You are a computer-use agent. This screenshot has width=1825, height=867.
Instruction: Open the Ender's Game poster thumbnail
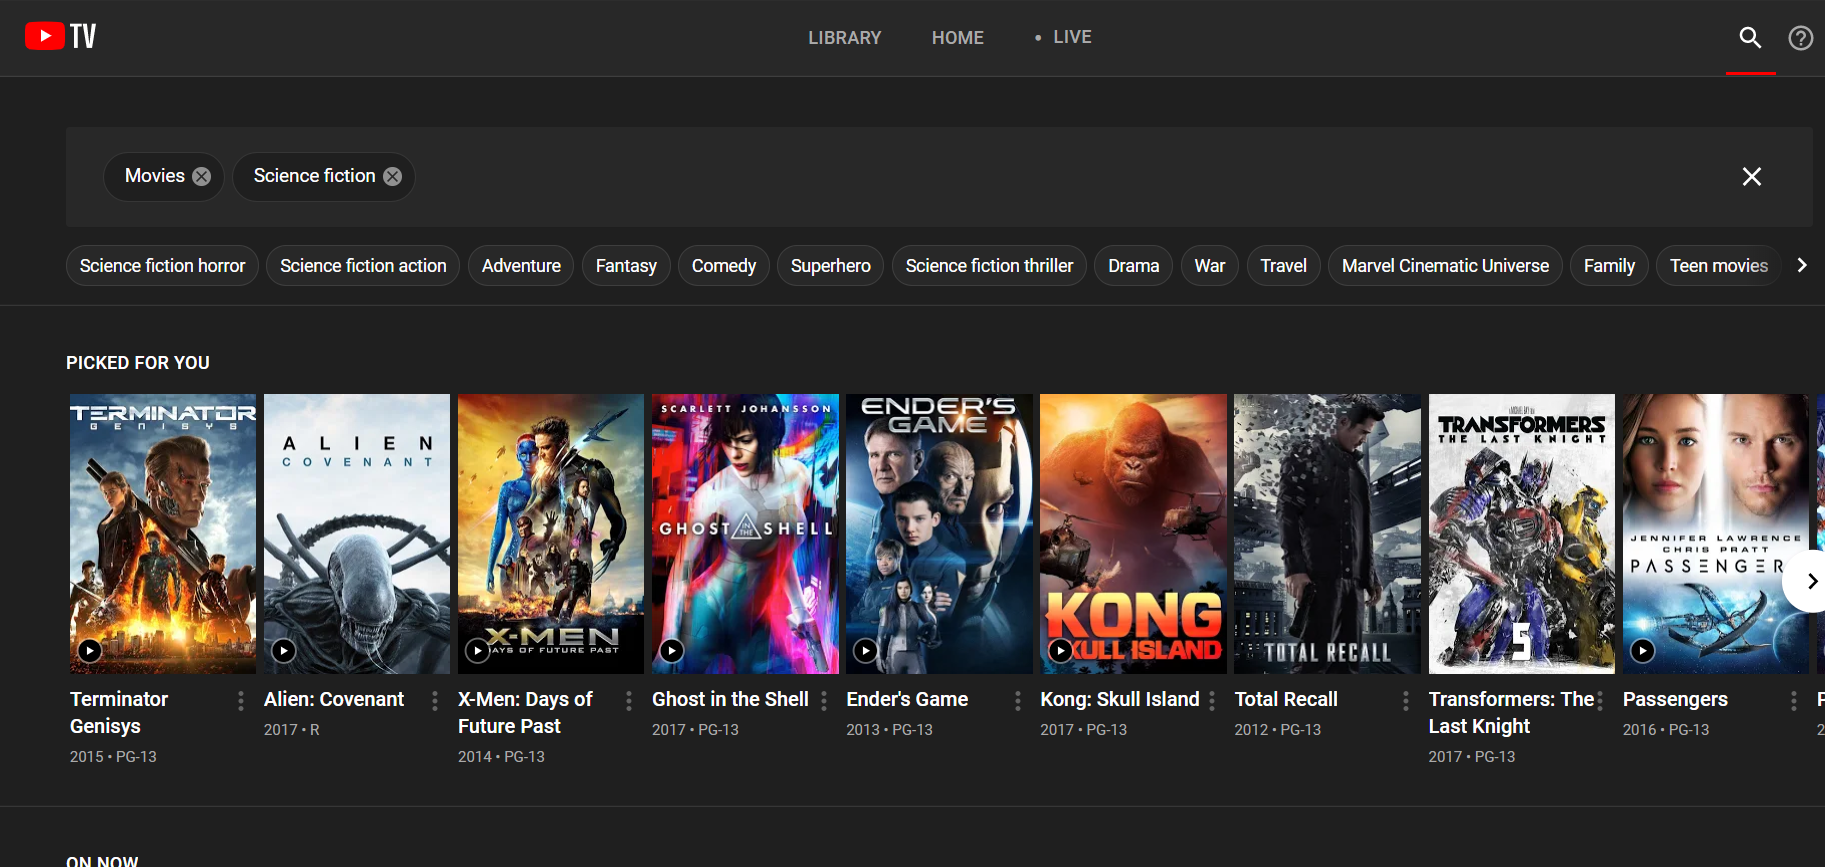coord(939,533)
